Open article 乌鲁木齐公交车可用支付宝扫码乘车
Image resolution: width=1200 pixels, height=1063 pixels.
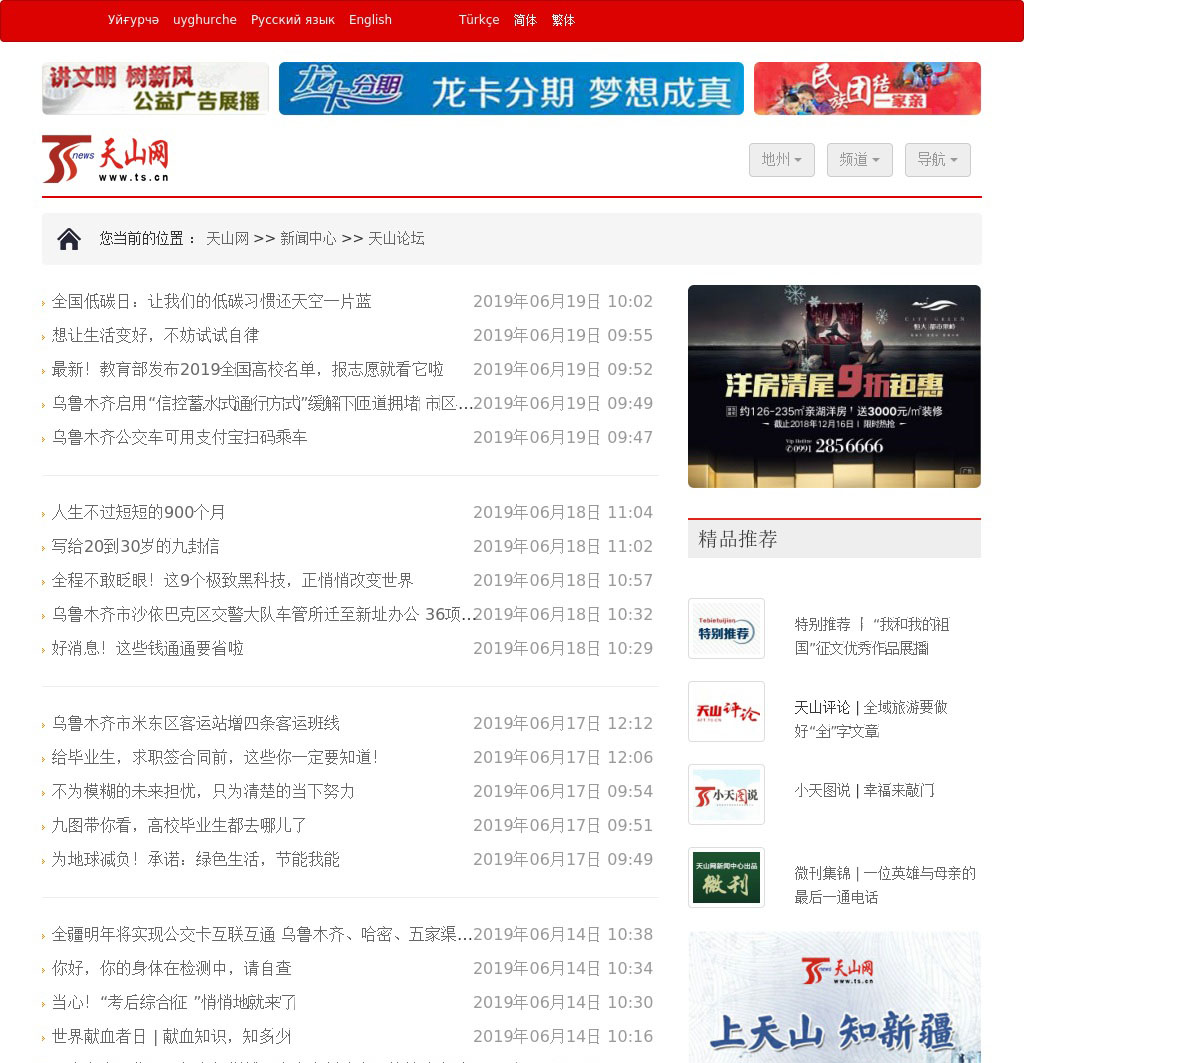click(180, 438)
